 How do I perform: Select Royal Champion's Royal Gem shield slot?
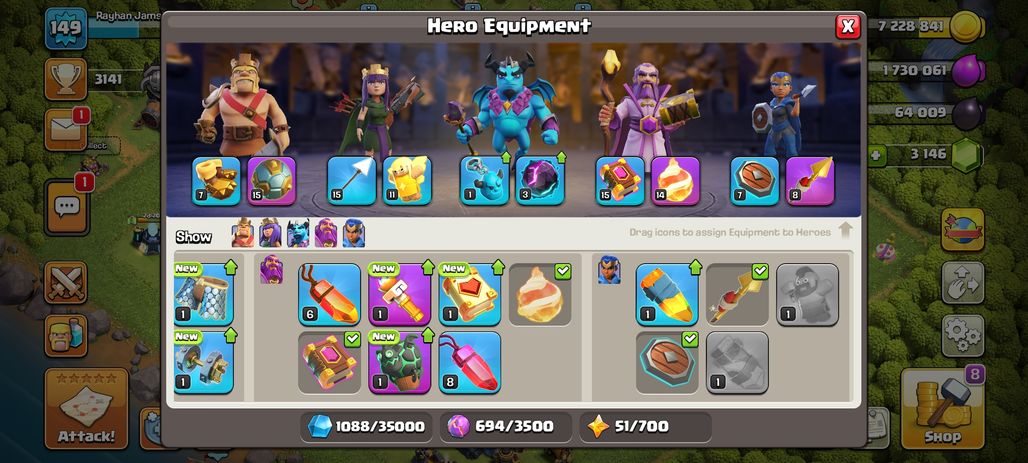click(755, 181)
